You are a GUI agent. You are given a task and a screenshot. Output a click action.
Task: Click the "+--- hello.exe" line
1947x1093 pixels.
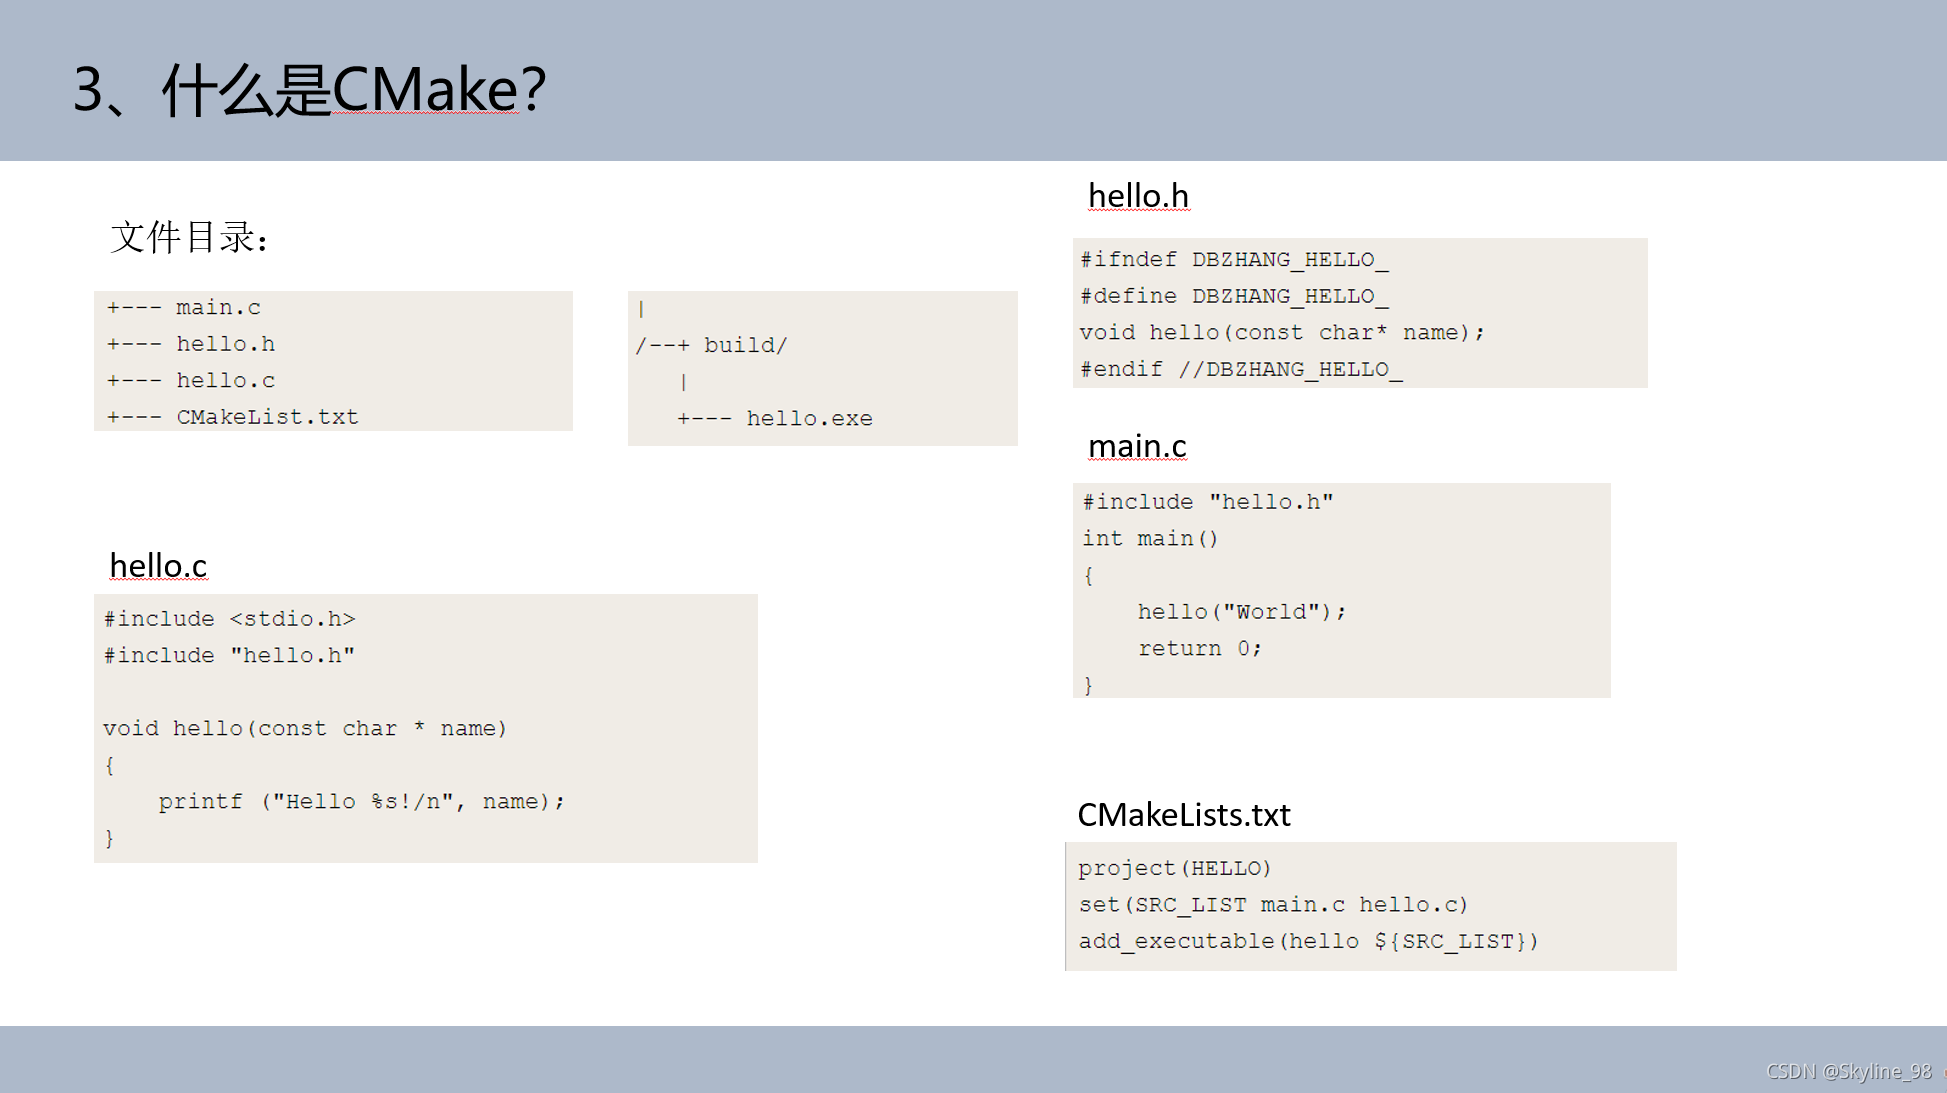point(775,419)
